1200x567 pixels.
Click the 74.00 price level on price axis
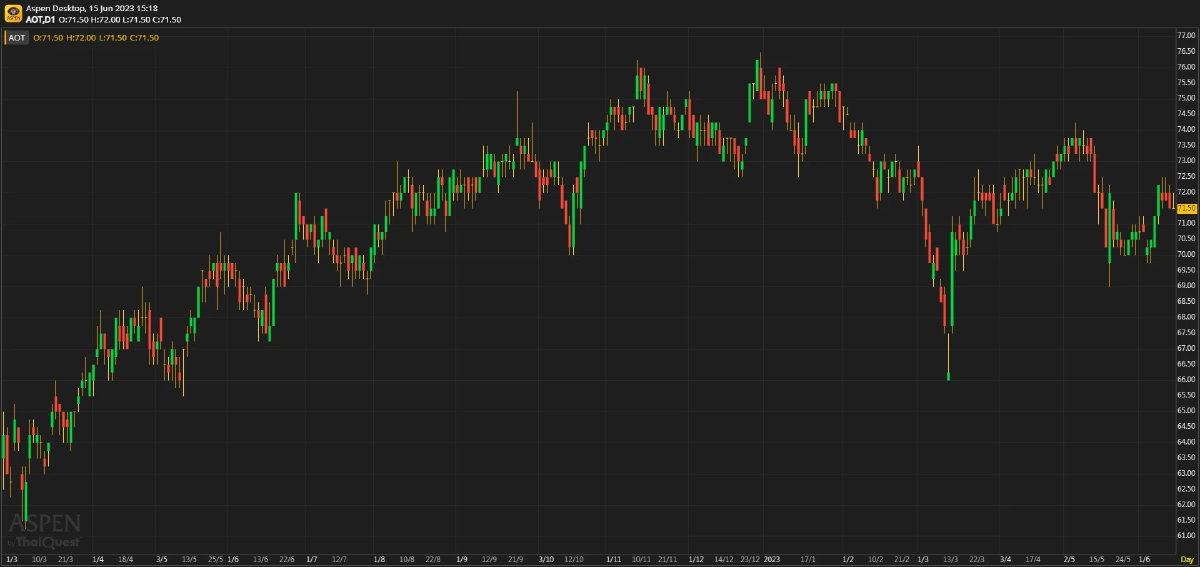[x=1187, y=129]
